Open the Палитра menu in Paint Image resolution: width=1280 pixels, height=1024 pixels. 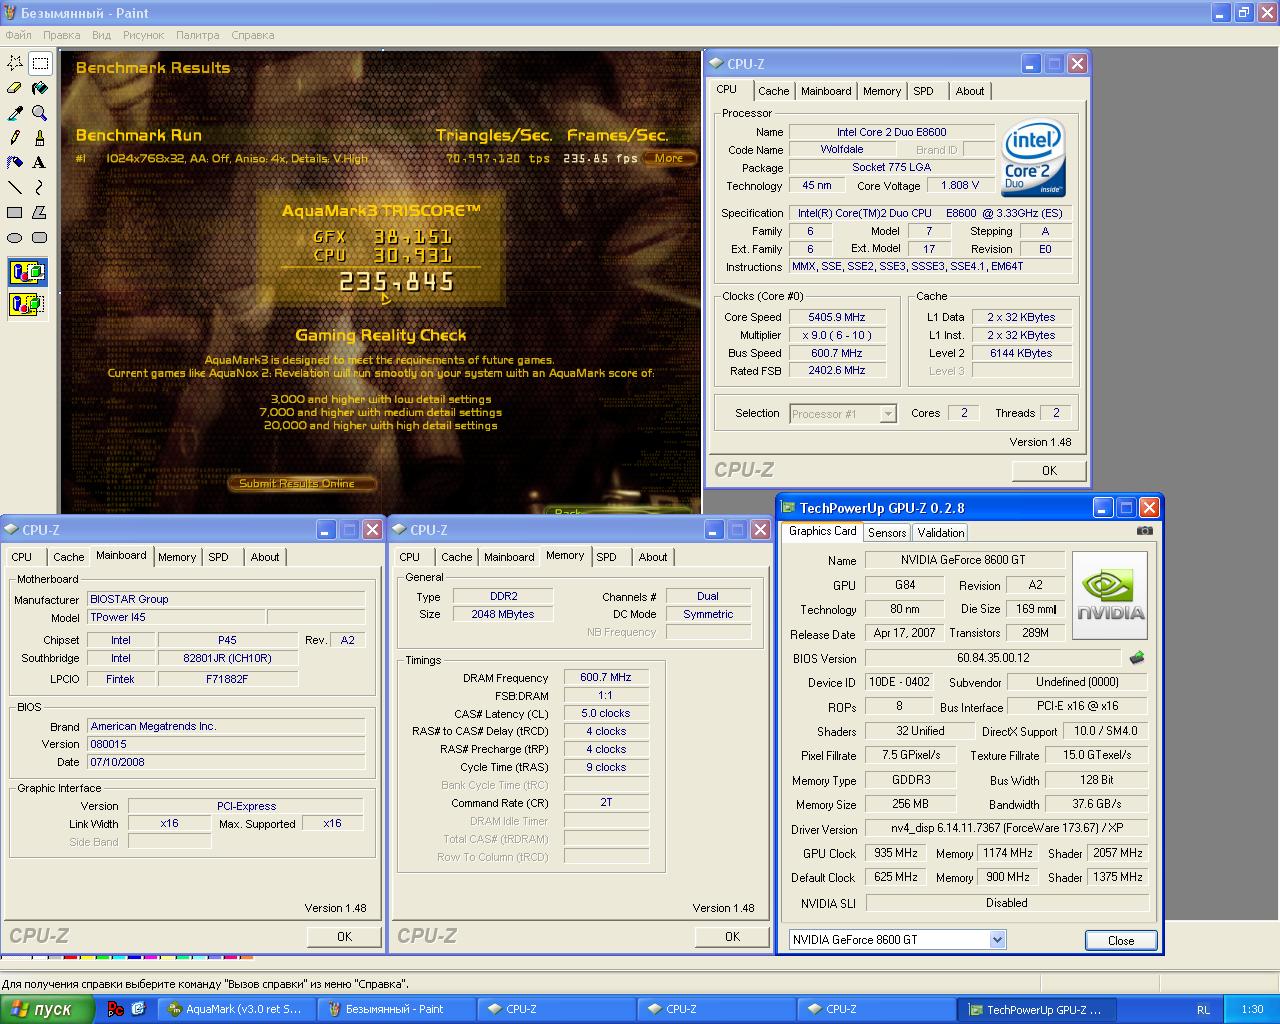197,35
